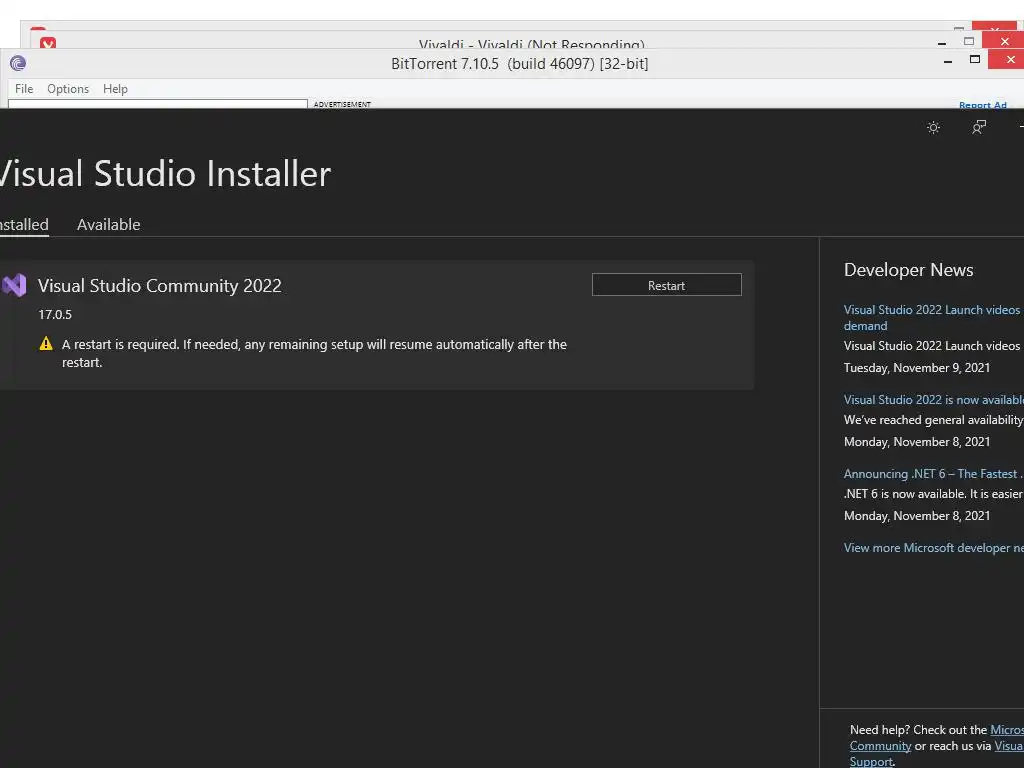Open the Help menu in BitTorrent
1024x768 pixels.
115,89
